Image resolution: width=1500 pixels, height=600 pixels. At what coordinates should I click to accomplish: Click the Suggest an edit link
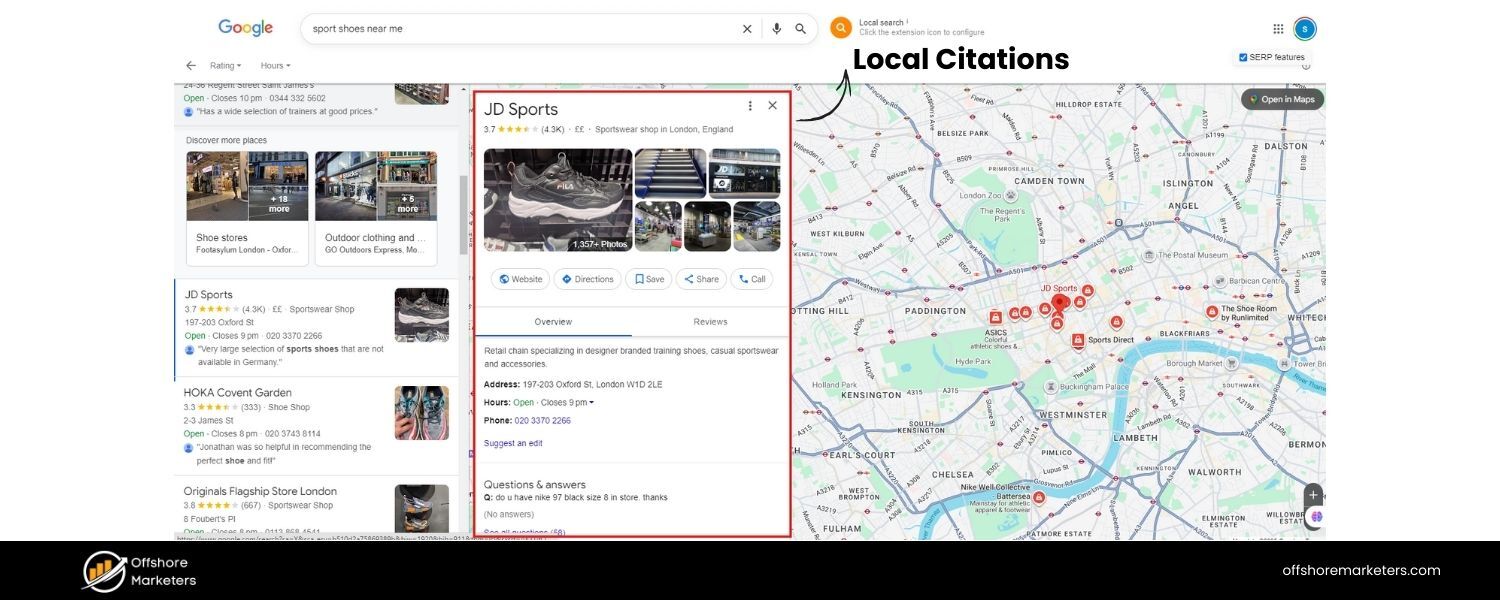[513, 442]
